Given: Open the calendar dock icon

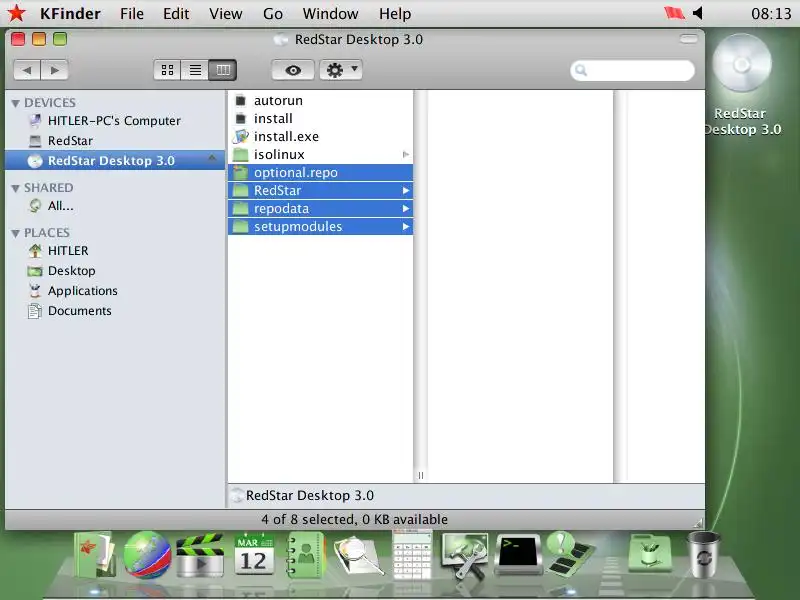Looking at the screenshot, I should click(x=254, y=555).
